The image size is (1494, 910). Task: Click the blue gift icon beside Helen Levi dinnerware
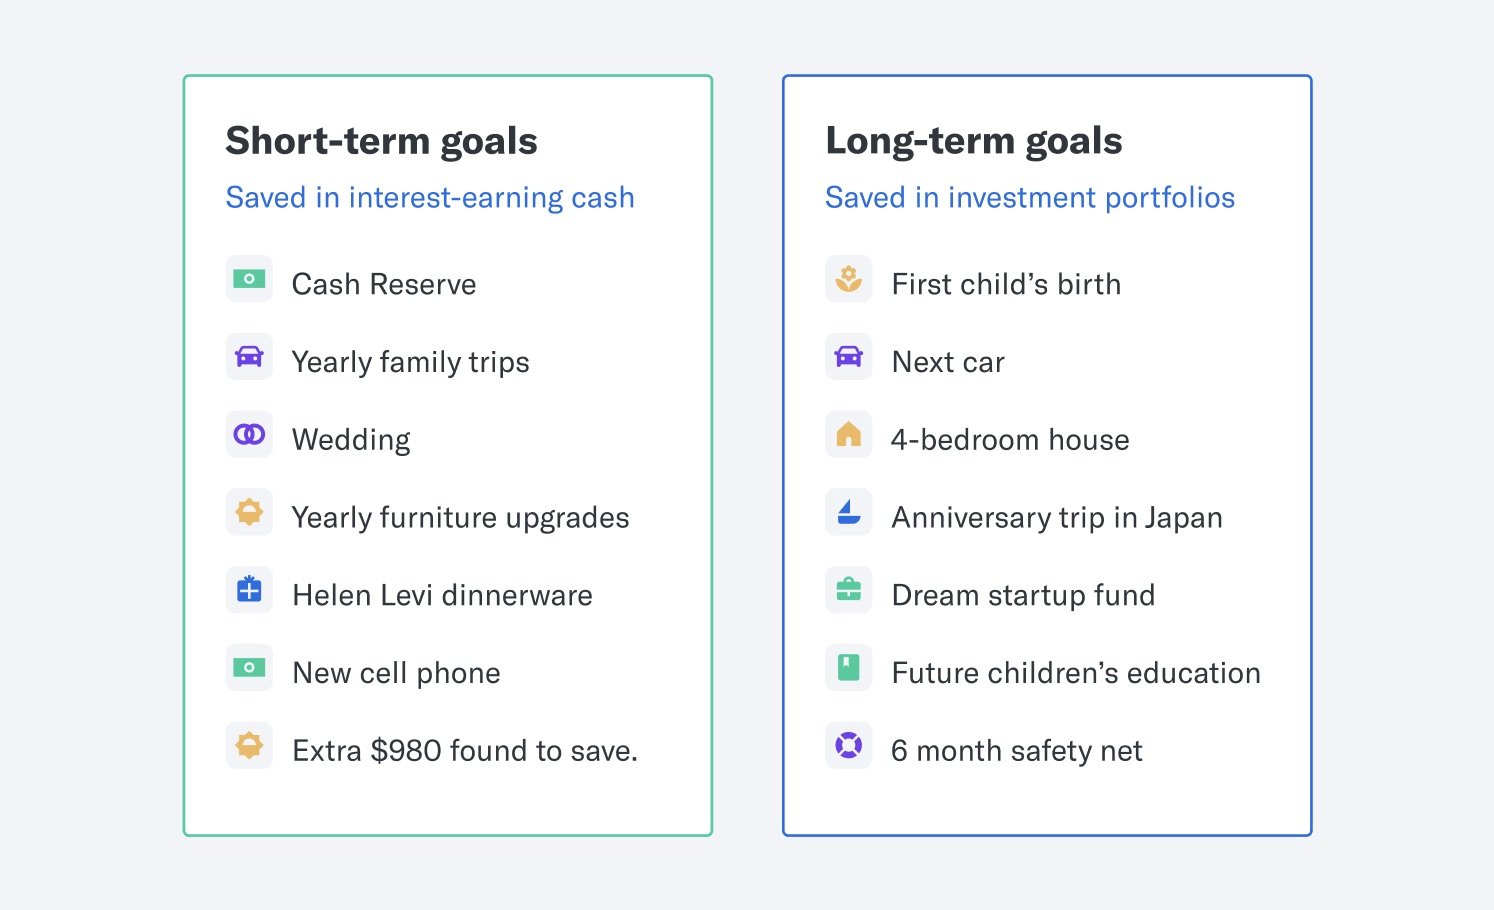[249, 590]
